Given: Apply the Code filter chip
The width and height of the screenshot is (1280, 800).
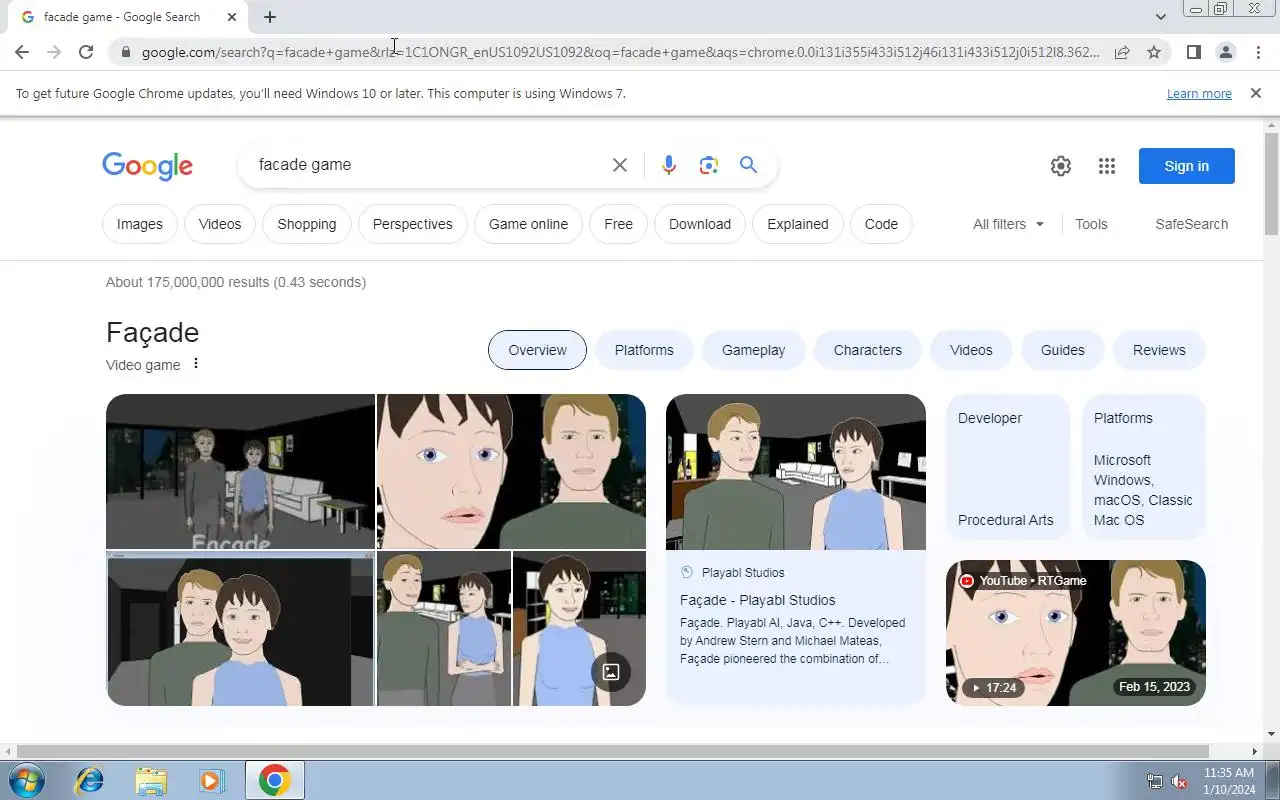Looking at the screenshot, I should tap(881, 224).
